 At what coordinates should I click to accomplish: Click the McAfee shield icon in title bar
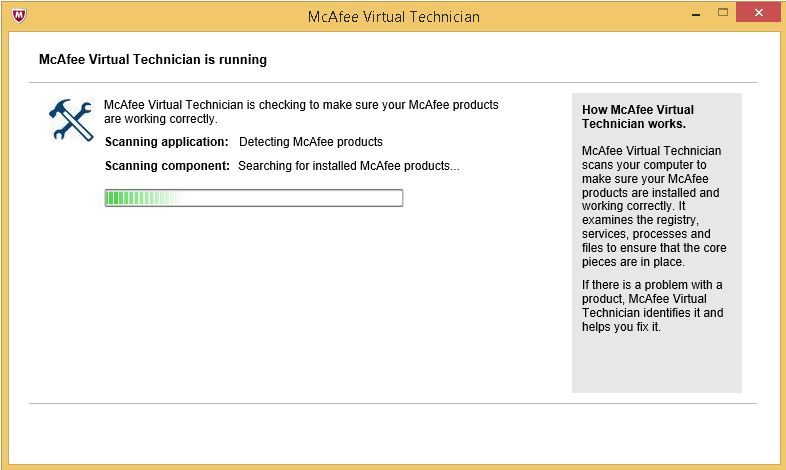(x=19, y=16)
